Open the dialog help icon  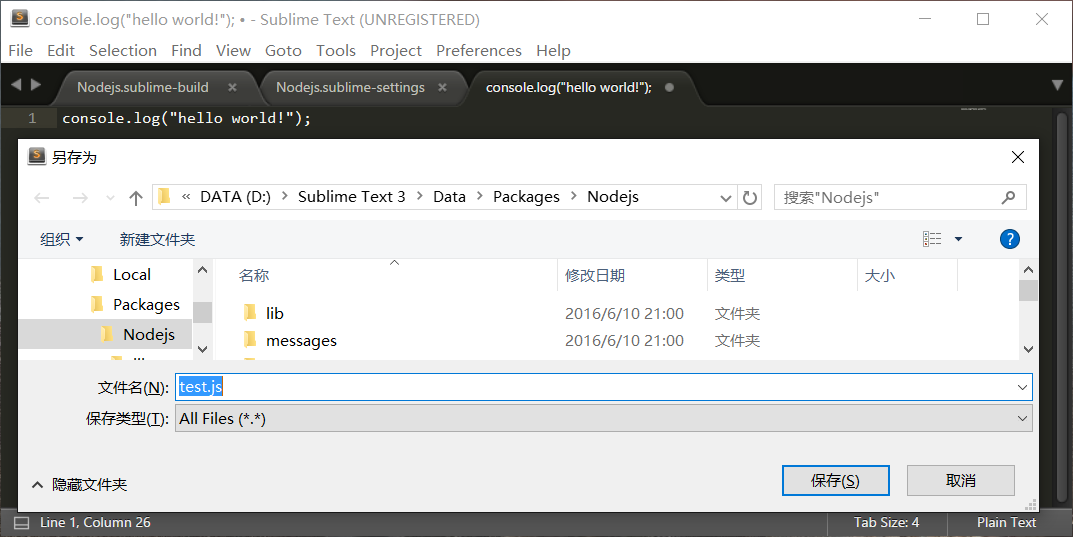[x=1009, y=239]
